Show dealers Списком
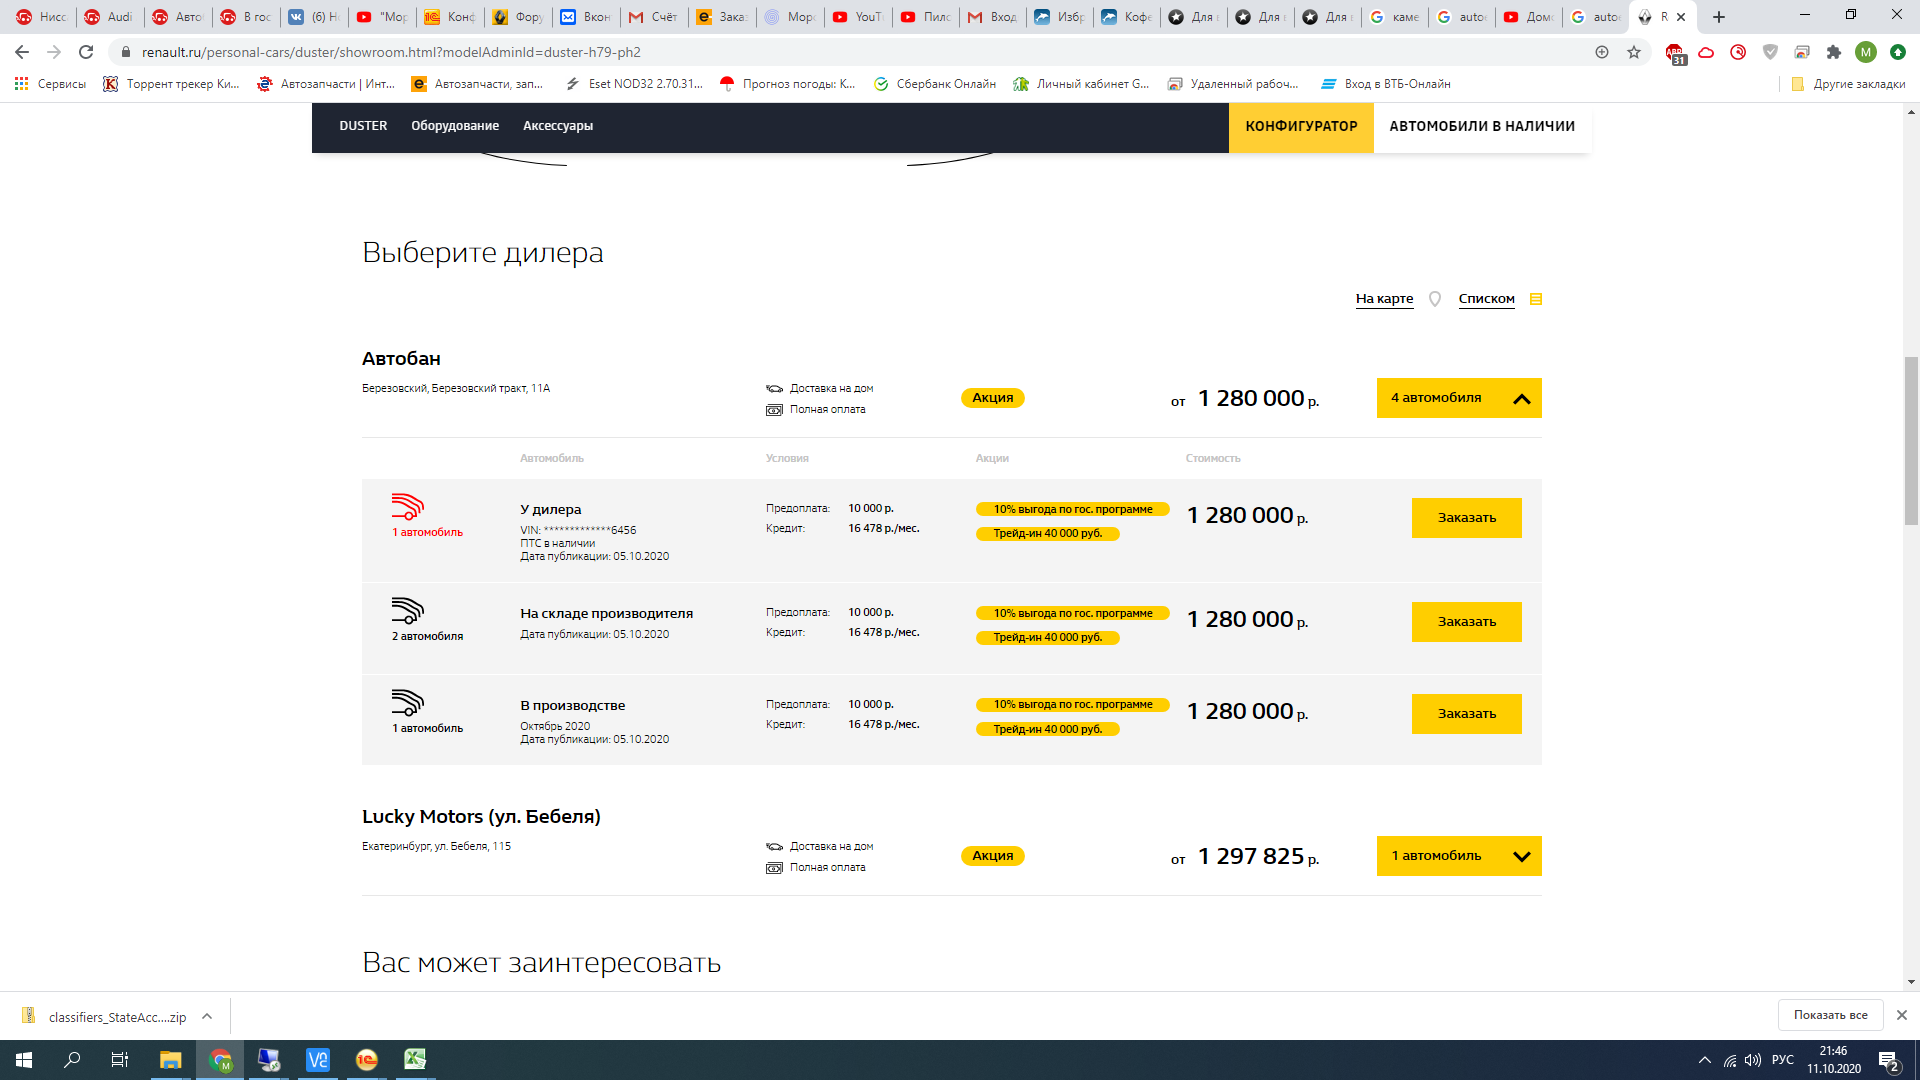 (1486, 299)
